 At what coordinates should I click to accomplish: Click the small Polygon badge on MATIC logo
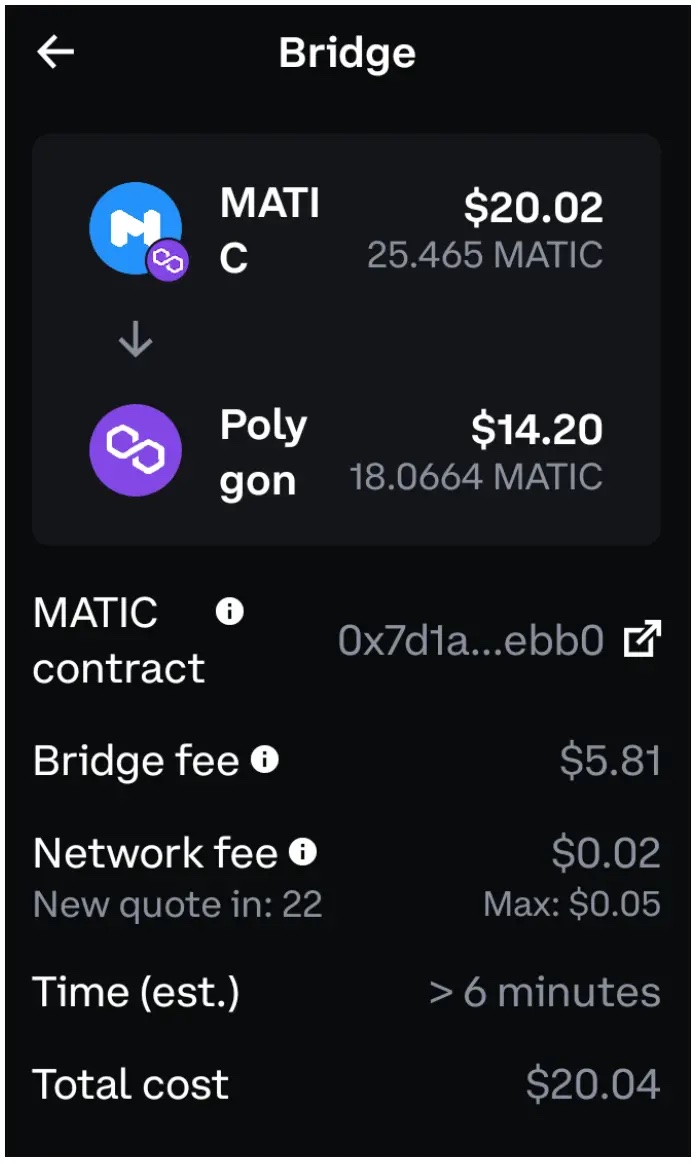(x=168, y=259)
